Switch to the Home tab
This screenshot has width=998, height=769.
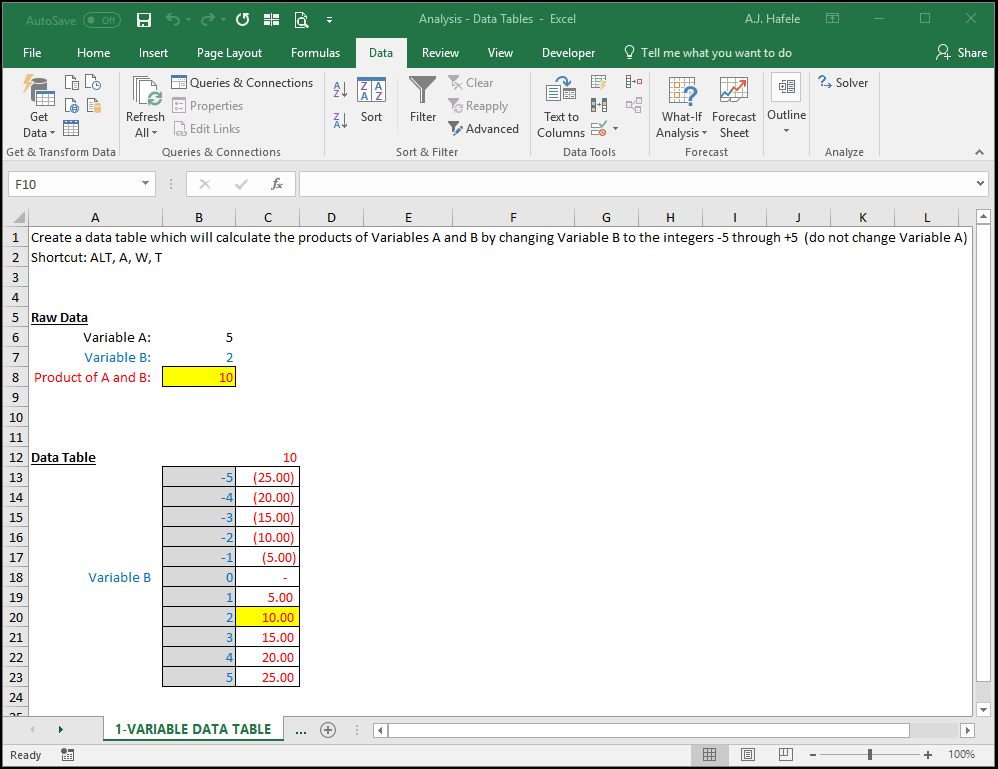point(94,53)
